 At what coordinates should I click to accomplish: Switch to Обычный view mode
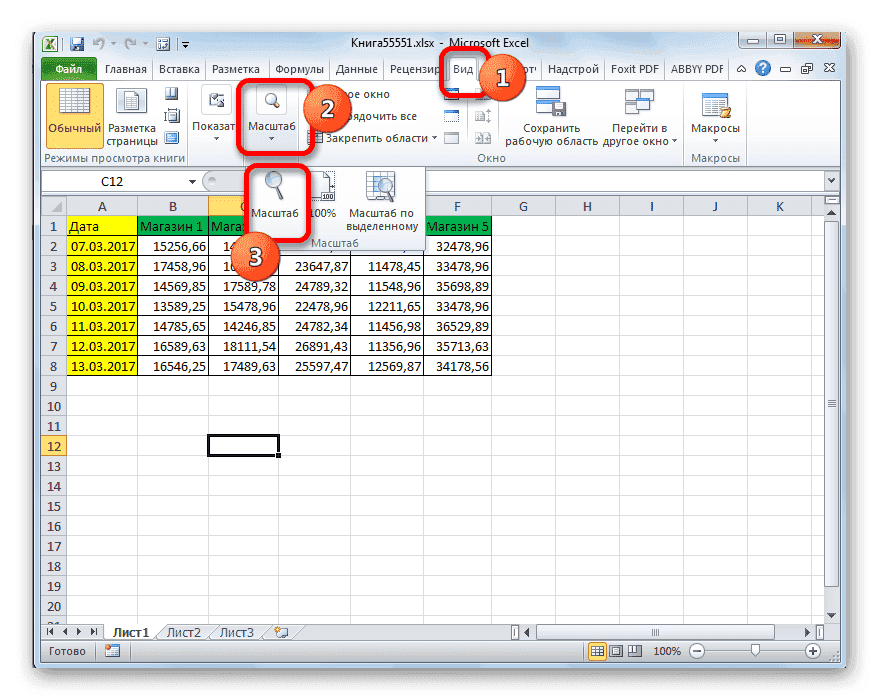(x=73, y=110)
